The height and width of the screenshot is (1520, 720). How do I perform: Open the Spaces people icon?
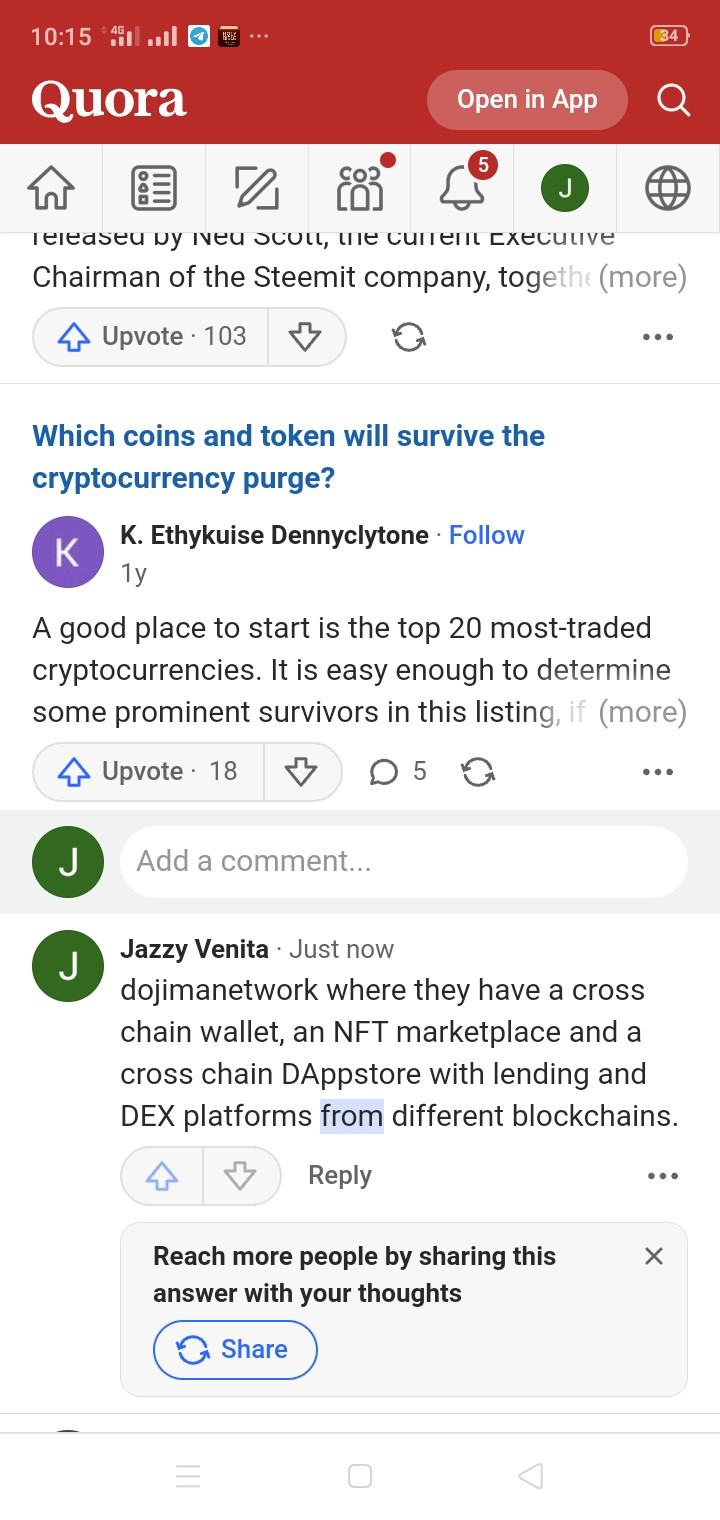pos(360,187)
